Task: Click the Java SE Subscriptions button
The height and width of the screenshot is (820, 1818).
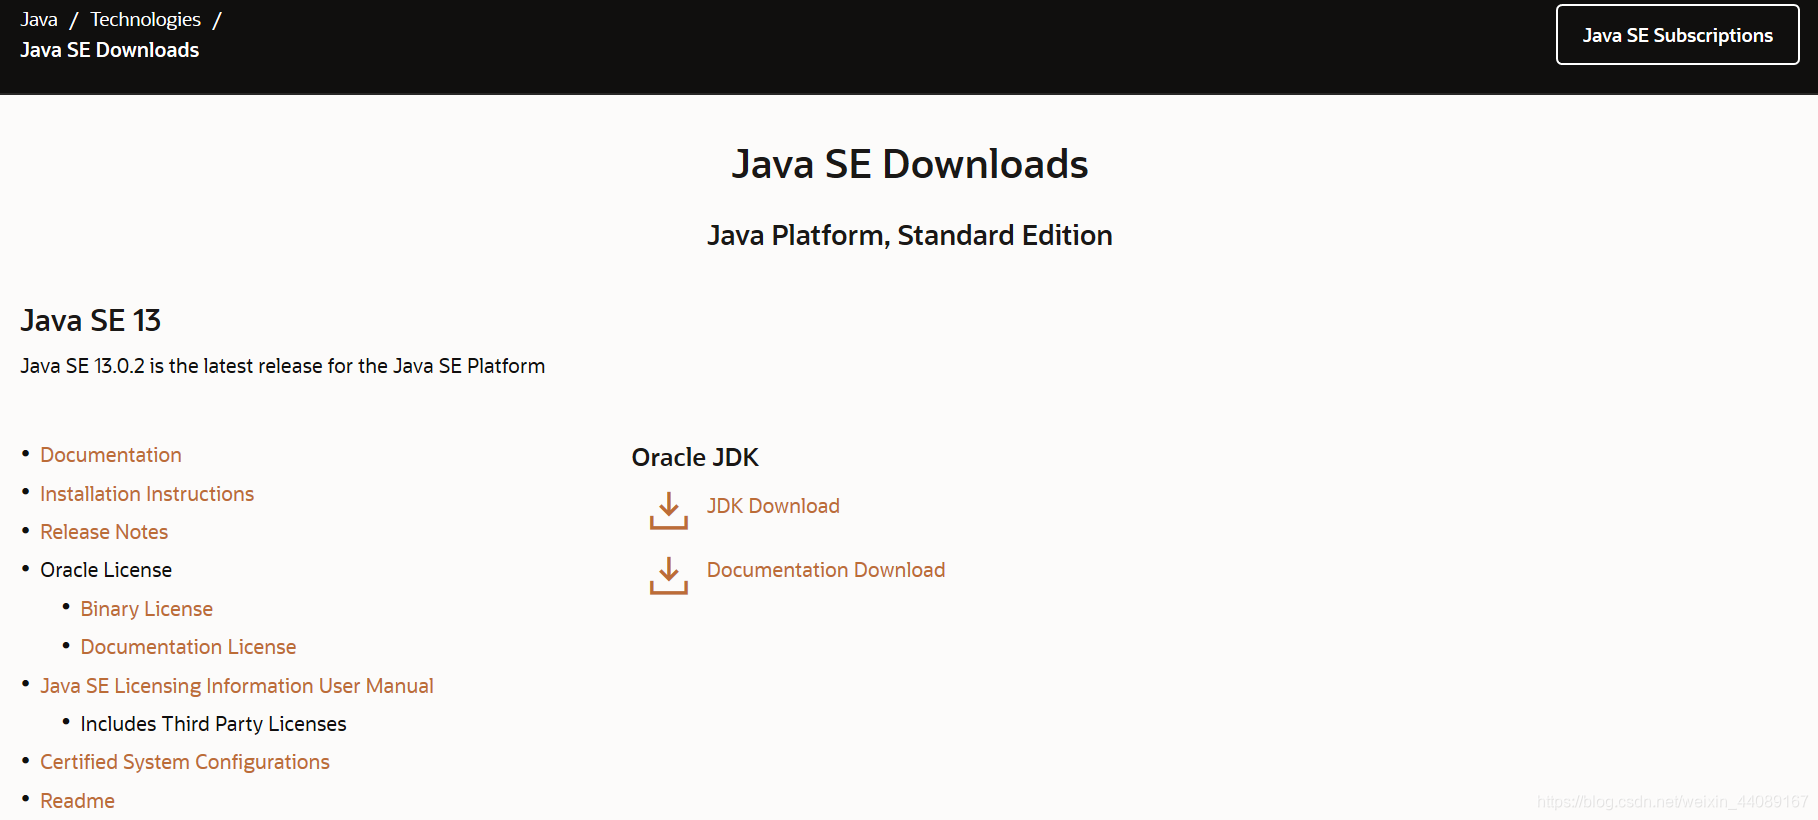Action: (1677, 35)
